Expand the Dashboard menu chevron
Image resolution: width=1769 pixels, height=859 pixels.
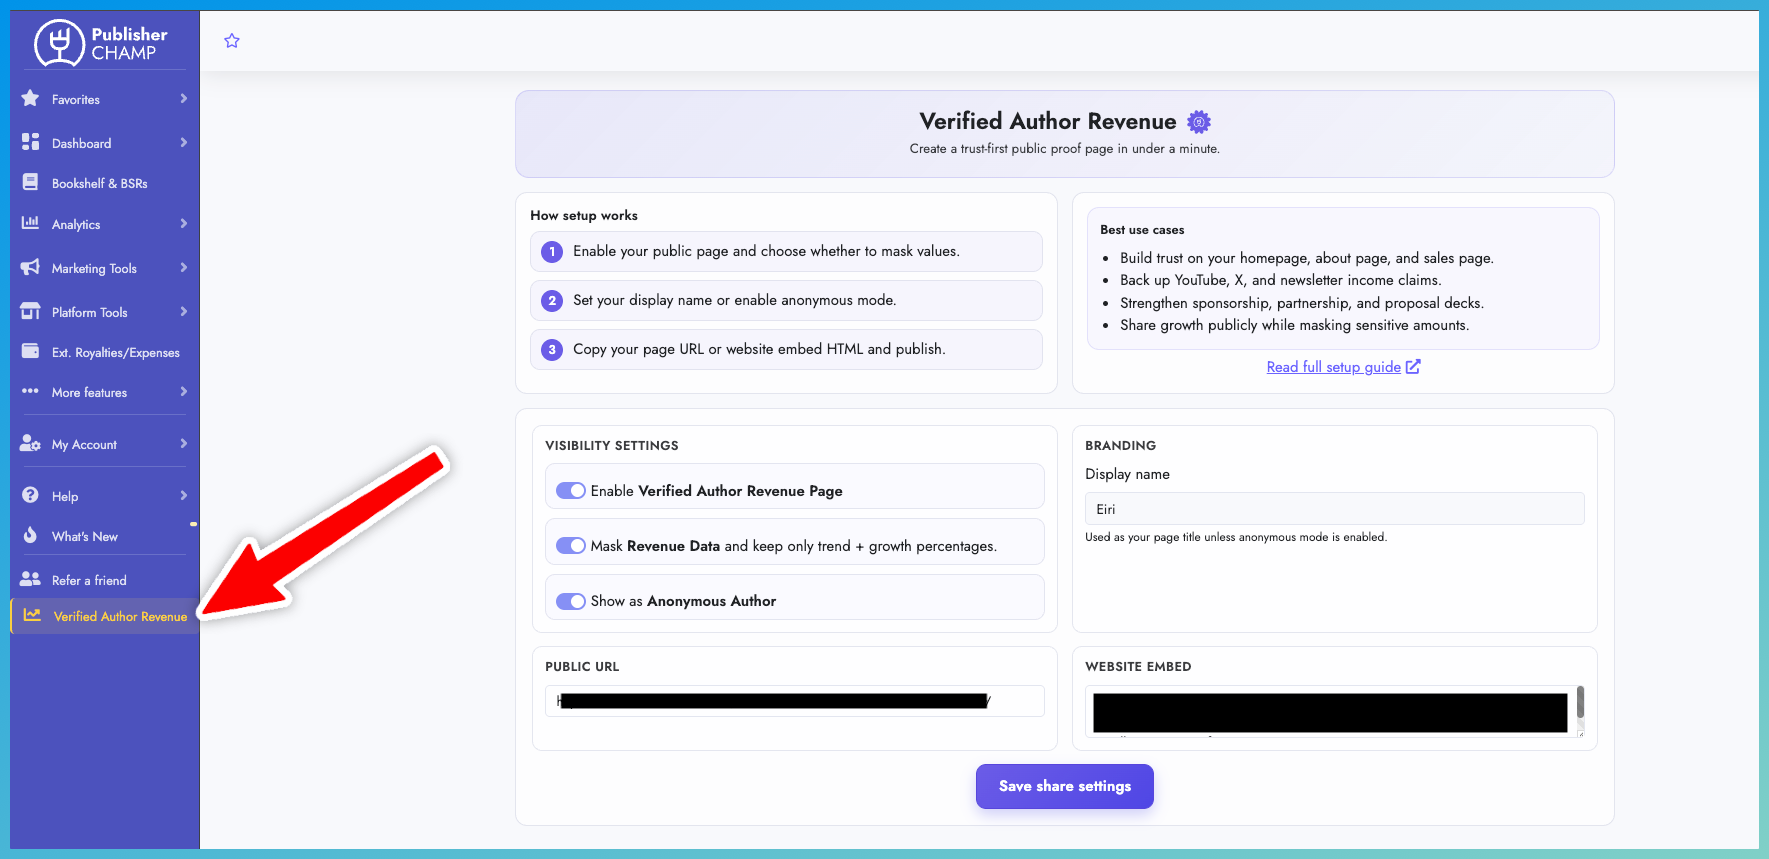click(184, 142)
